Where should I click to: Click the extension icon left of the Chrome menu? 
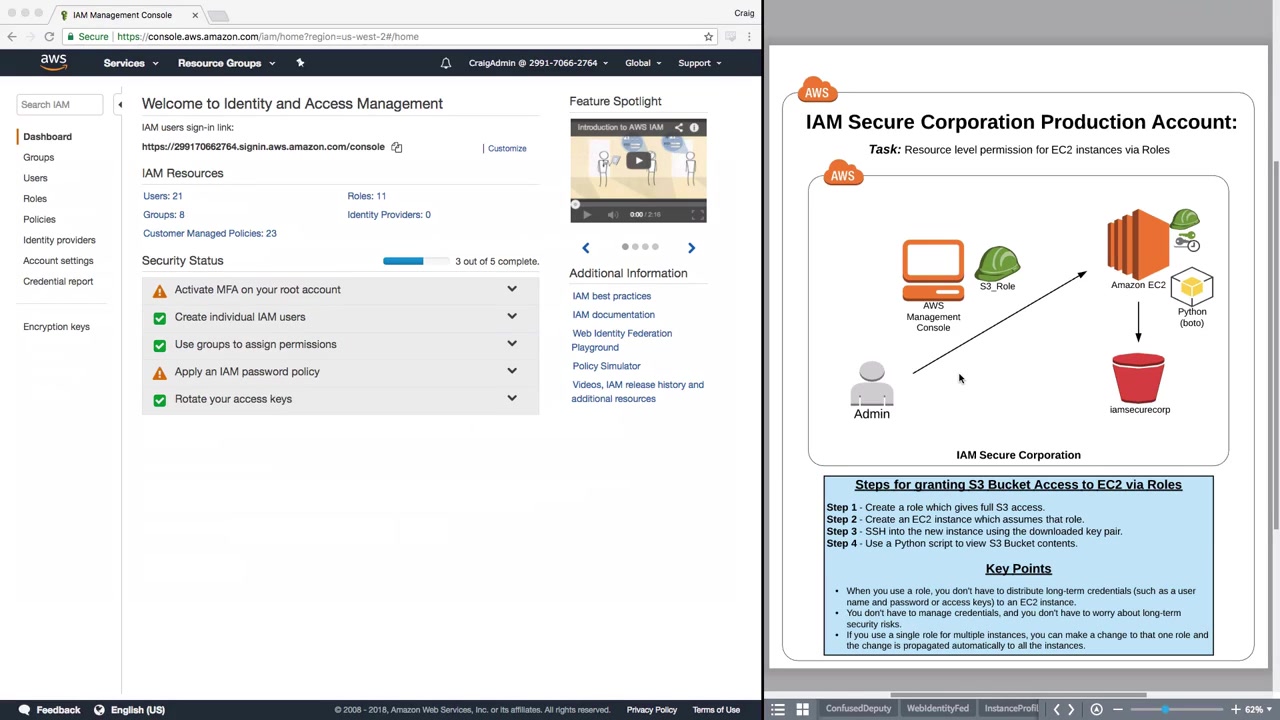pyautogui.click(x=730, y=37)
